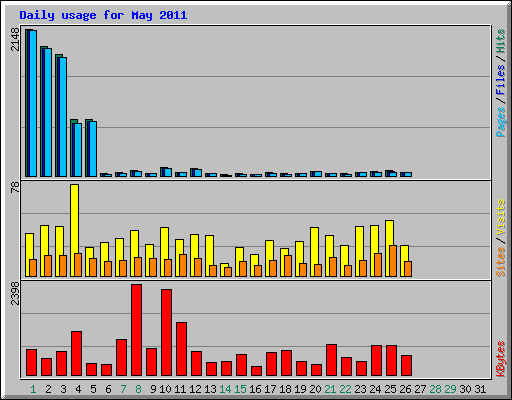Click the 'Visits' legend label

pos(500,218)
